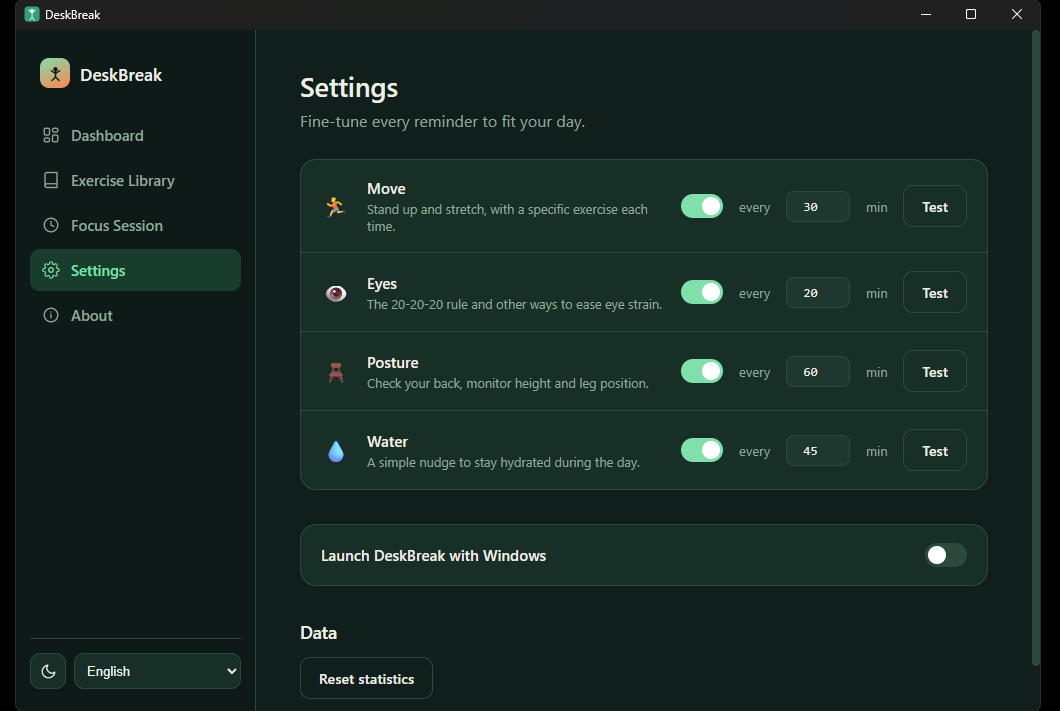
Task: Select the Settings menu item
Action: tap(135, 270)
